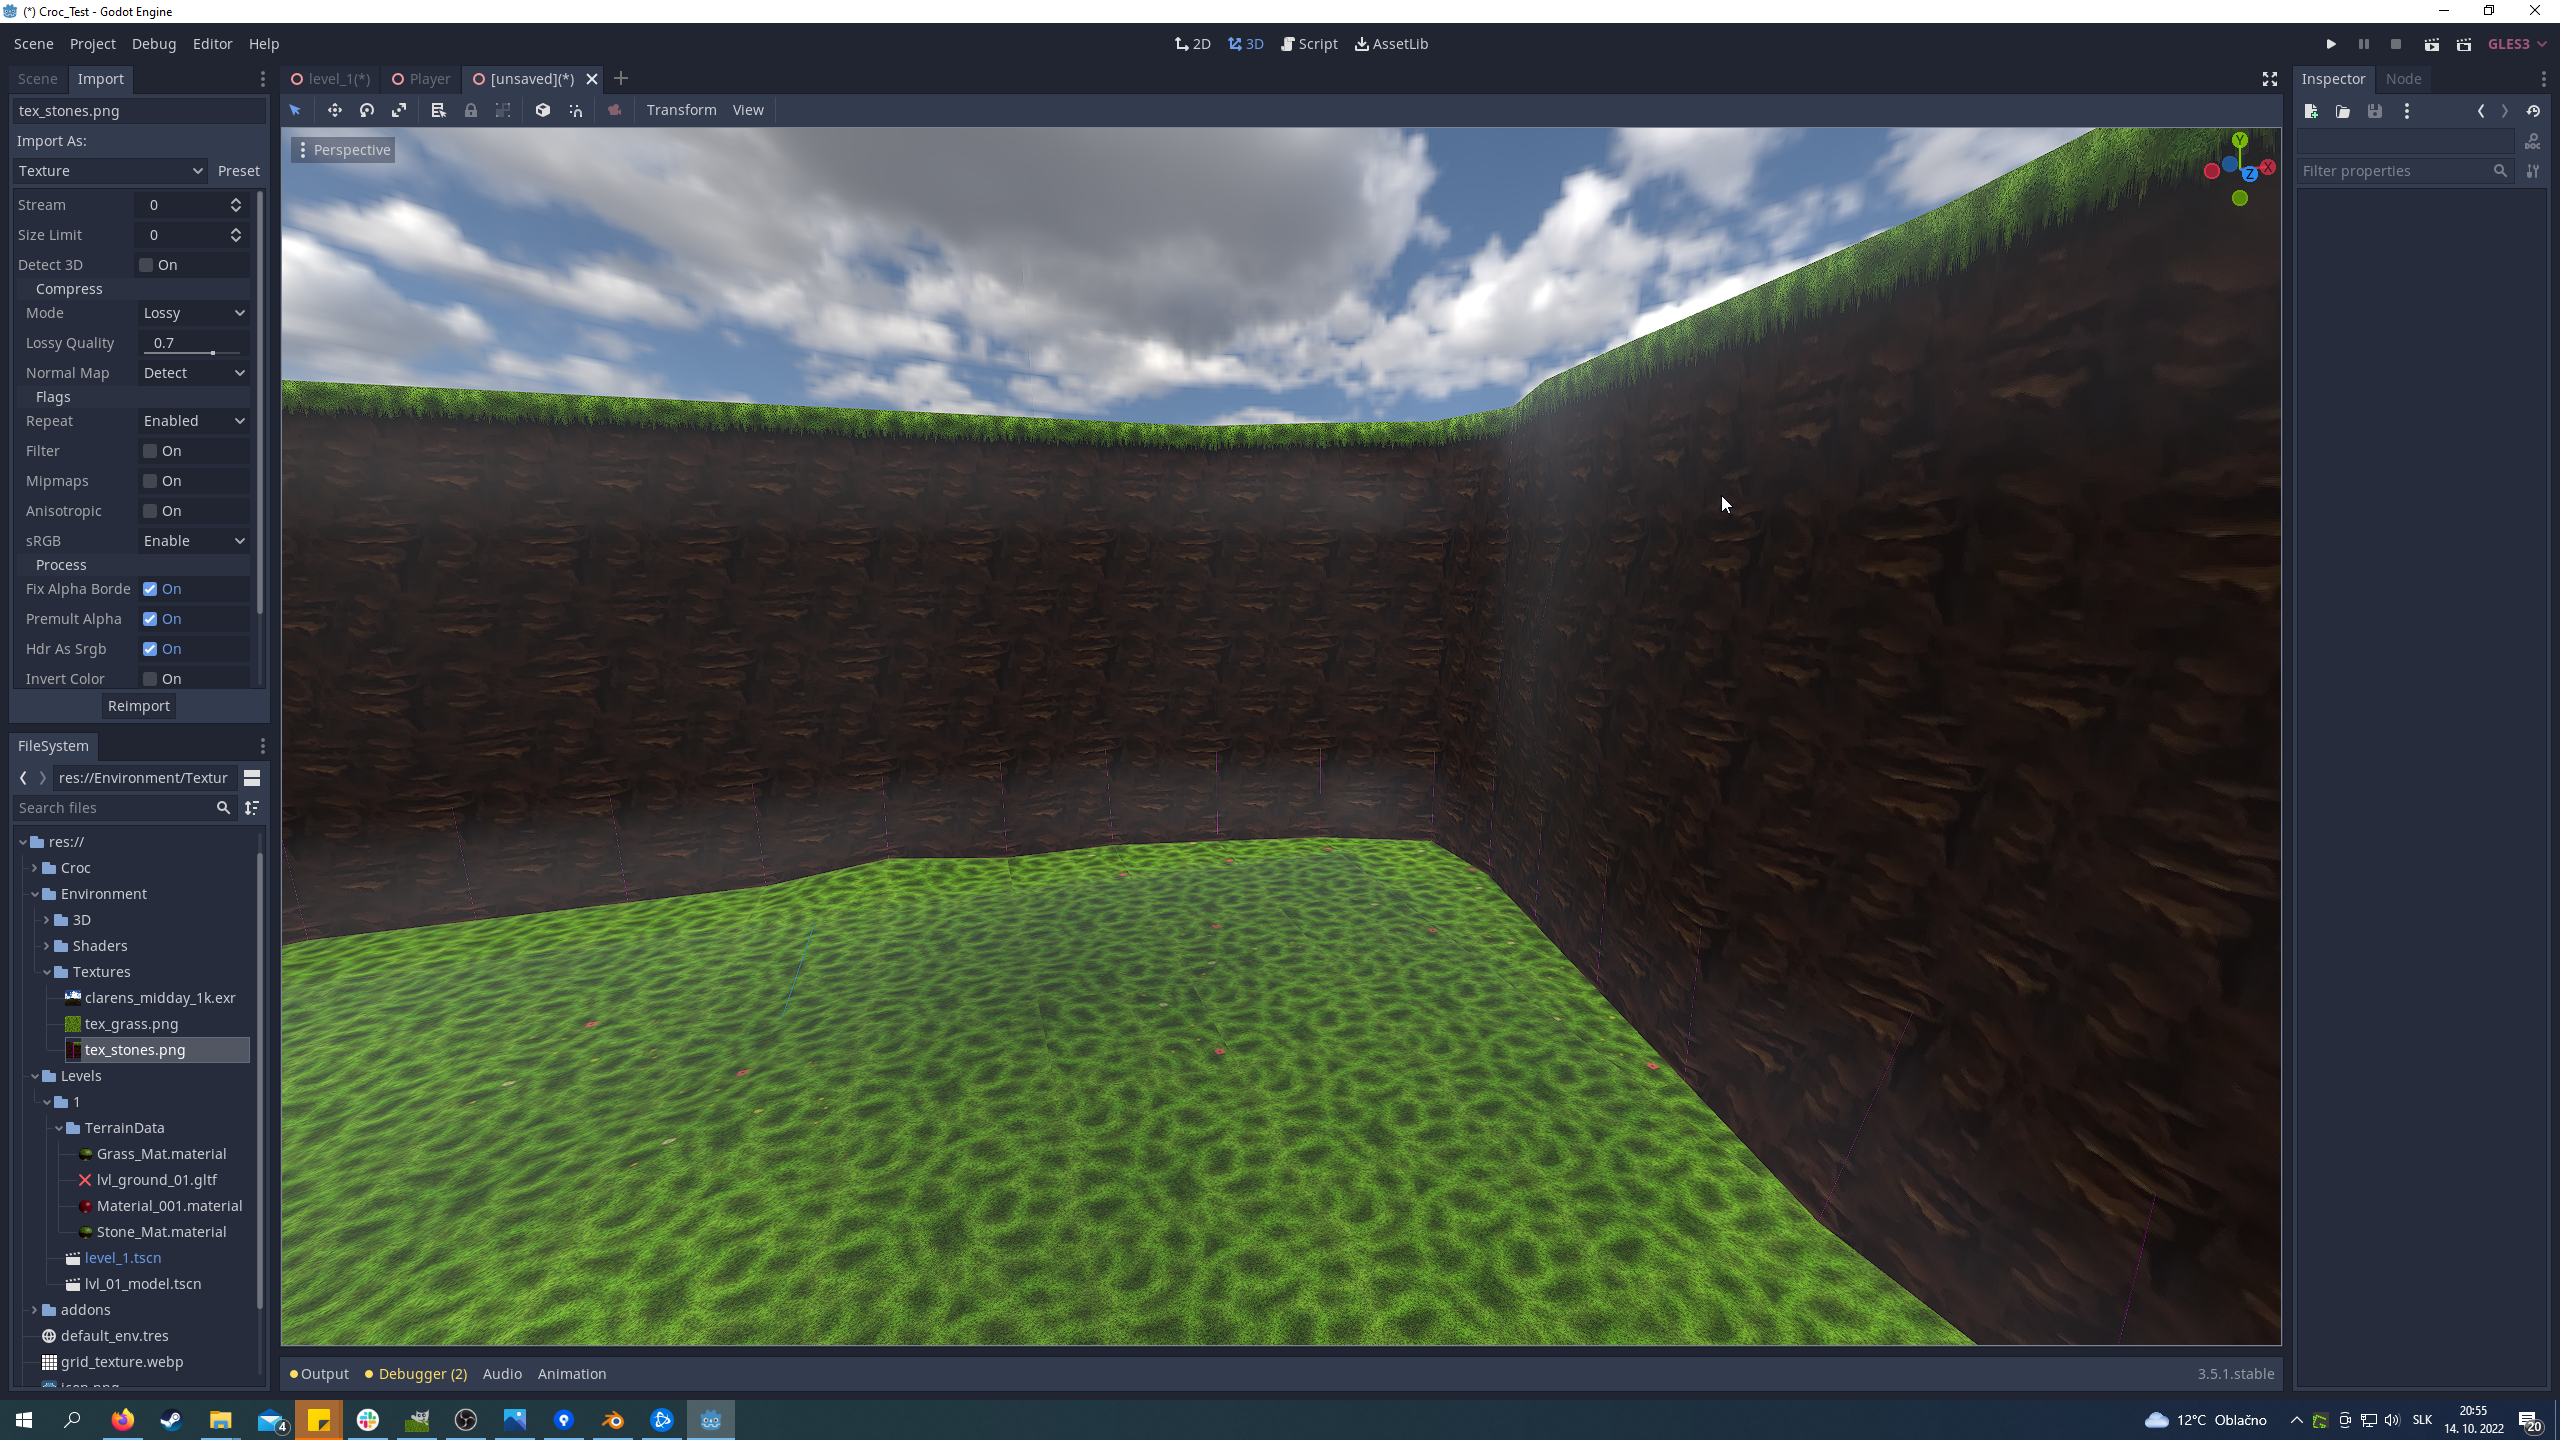Go to previous edited object in history

click(x=2481, y=111)
